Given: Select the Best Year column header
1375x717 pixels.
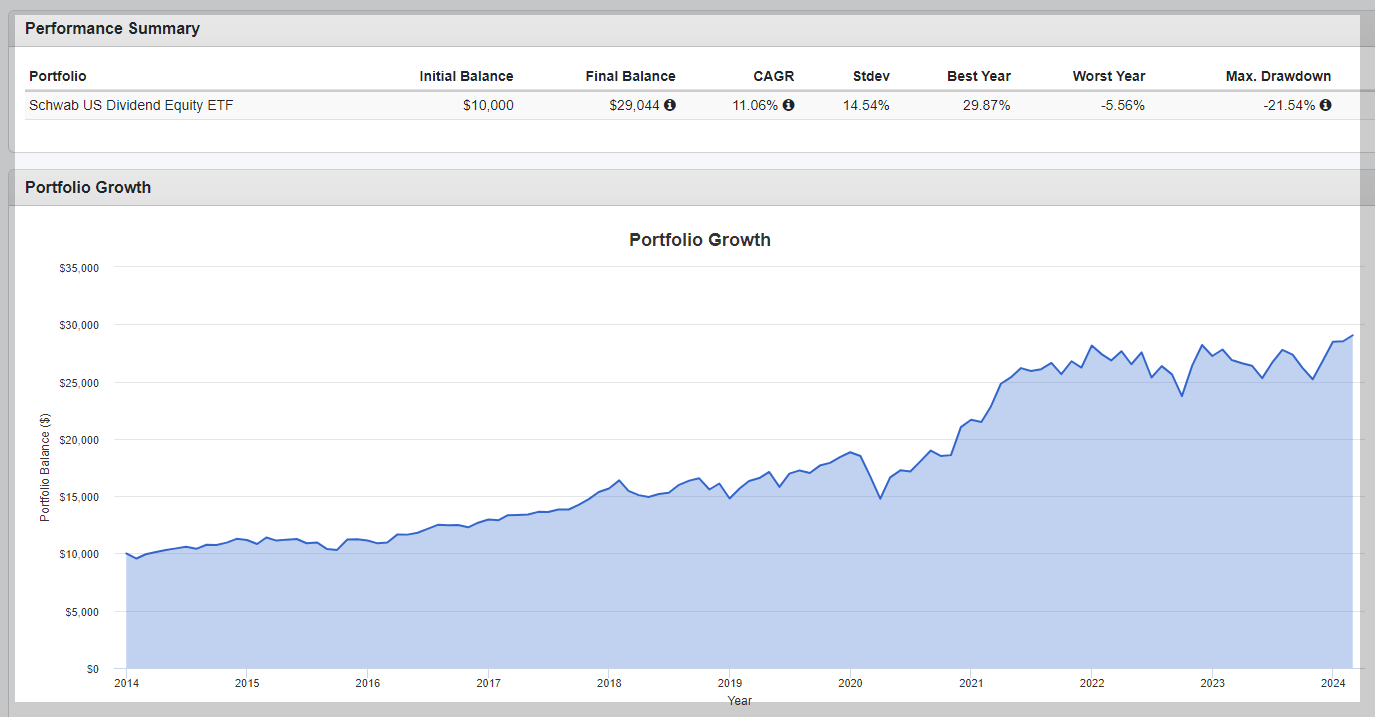Looking at the screenshot, I should [979, 76].
